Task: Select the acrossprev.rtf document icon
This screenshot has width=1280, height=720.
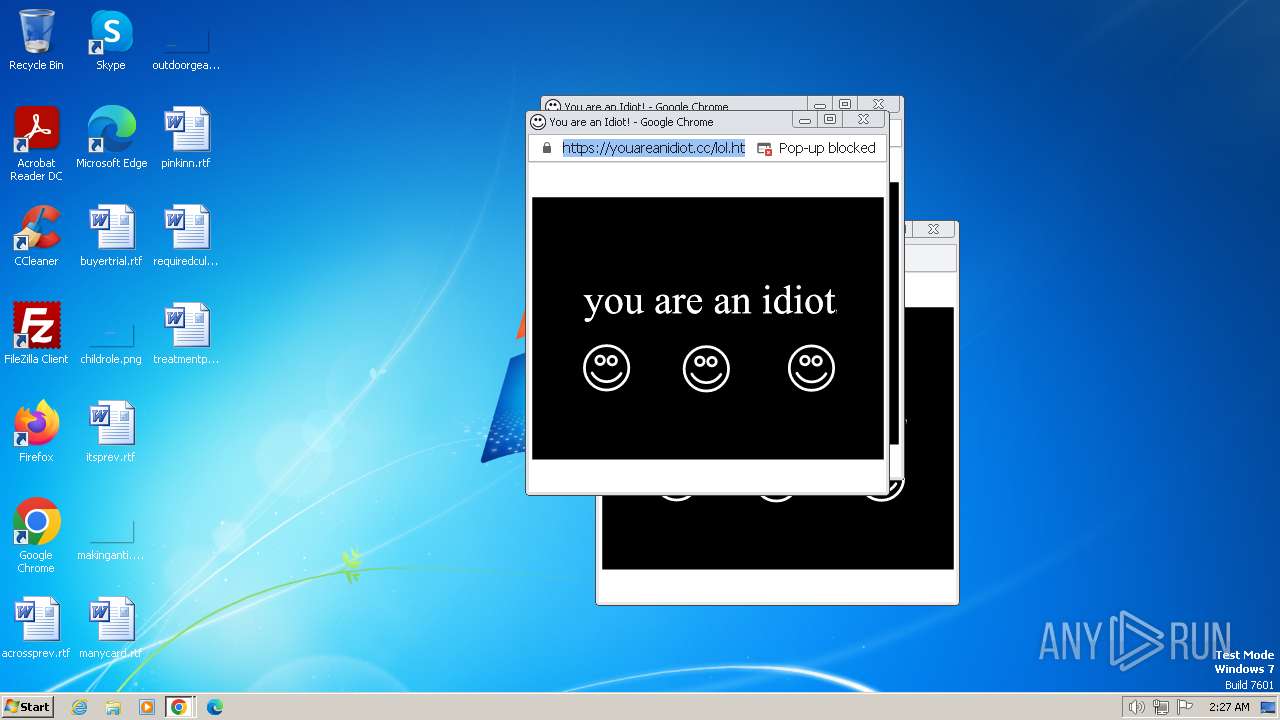Action: point(36,628)
